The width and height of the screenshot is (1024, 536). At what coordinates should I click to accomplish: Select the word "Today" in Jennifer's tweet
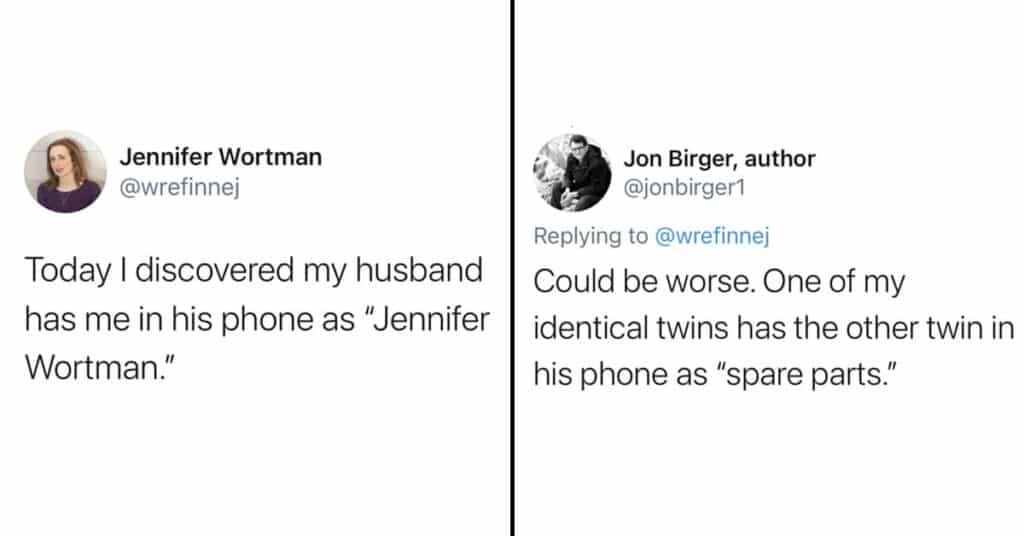(x=68, y=271)
